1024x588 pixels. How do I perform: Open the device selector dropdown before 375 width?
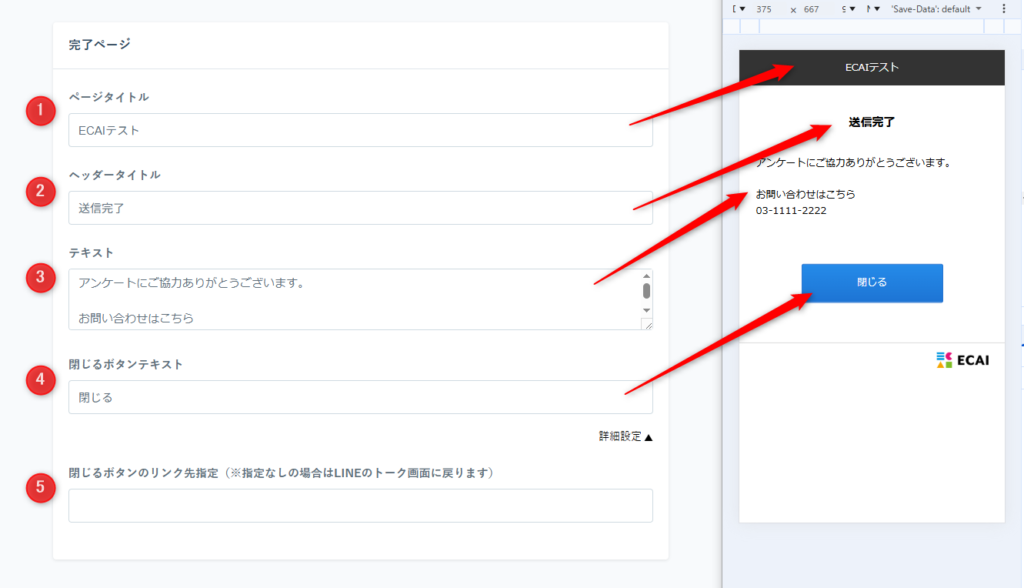pyautogui.click(x=740, y=9)
